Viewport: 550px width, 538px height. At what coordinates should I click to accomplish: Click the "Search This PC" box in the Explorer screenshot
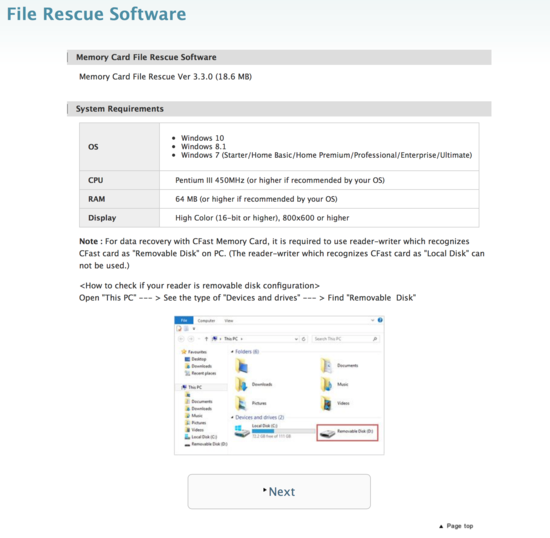coord(346,339)
